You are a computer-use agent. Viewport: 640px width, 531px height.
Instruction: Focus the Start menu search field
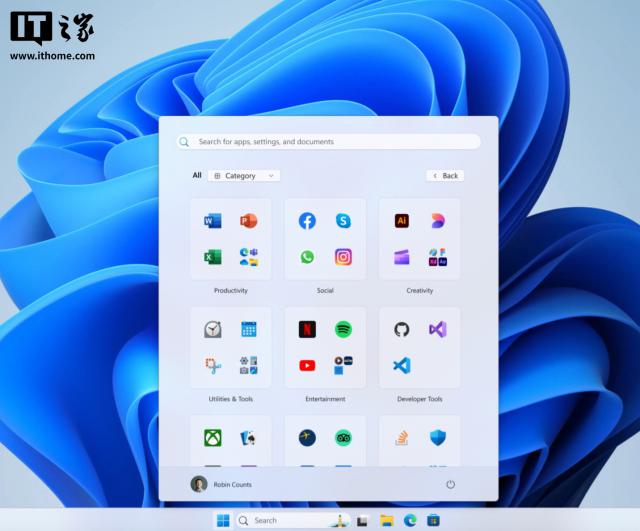328,142
